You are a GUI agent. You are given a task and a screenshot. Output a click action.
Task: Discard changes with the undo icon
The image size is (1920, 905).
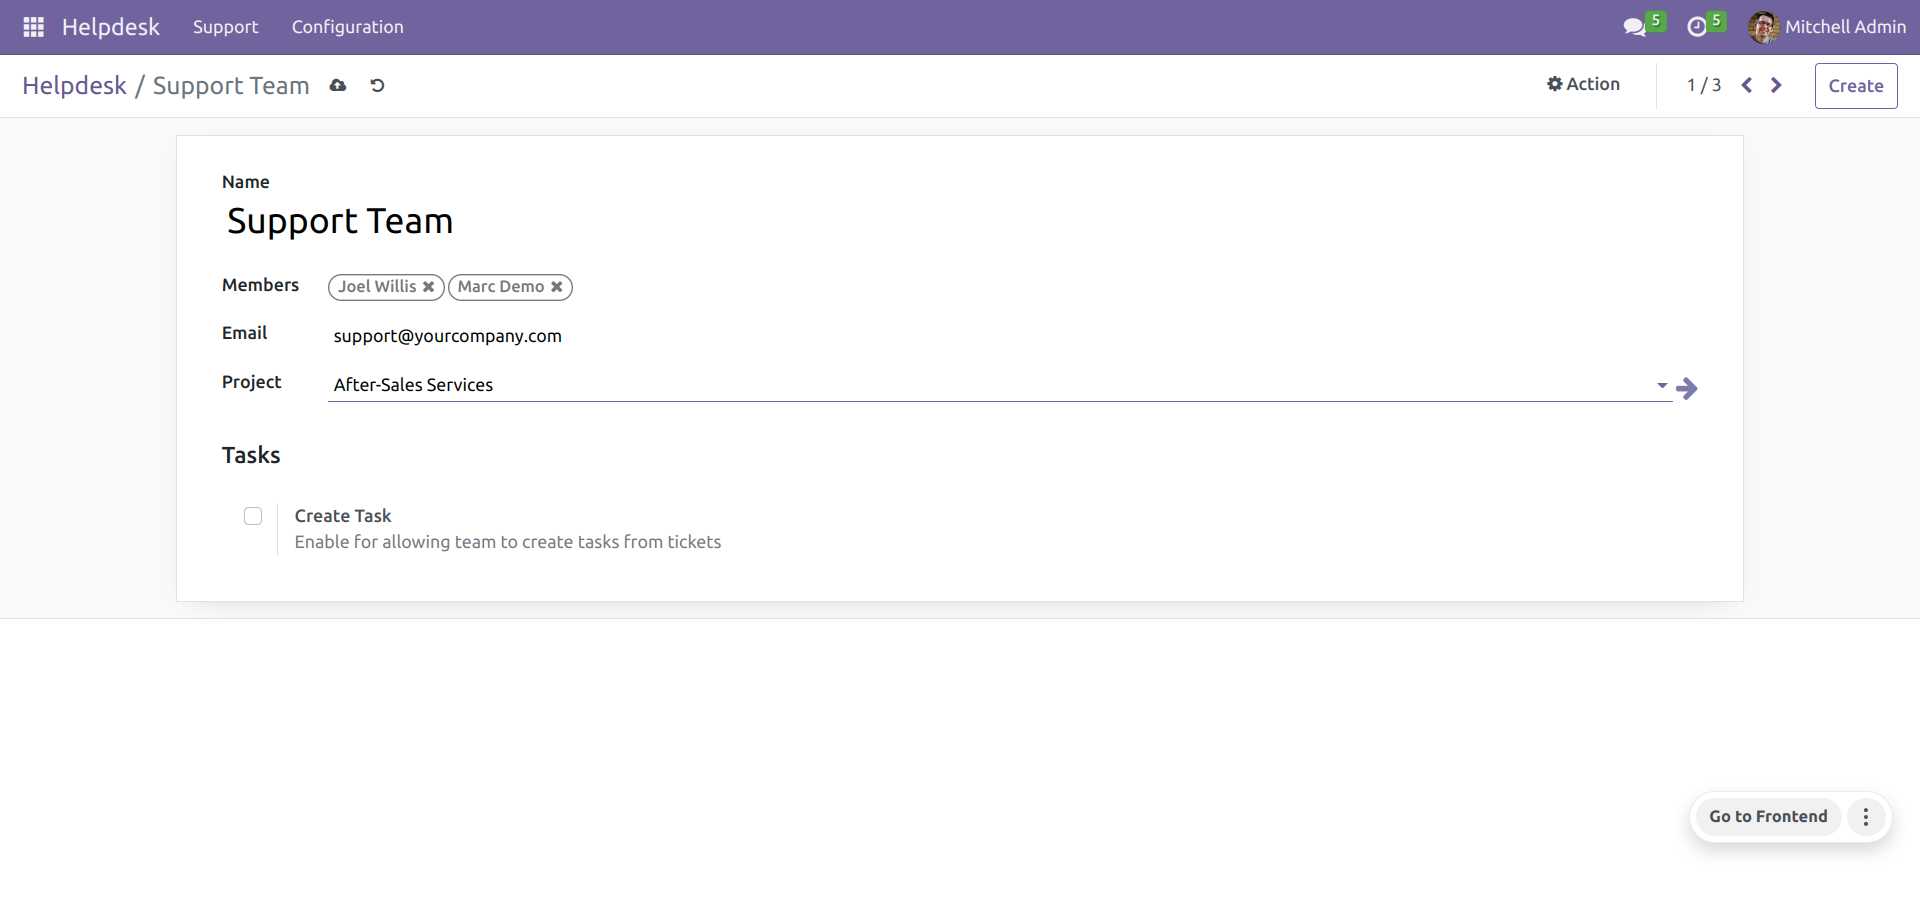(377, 86)
